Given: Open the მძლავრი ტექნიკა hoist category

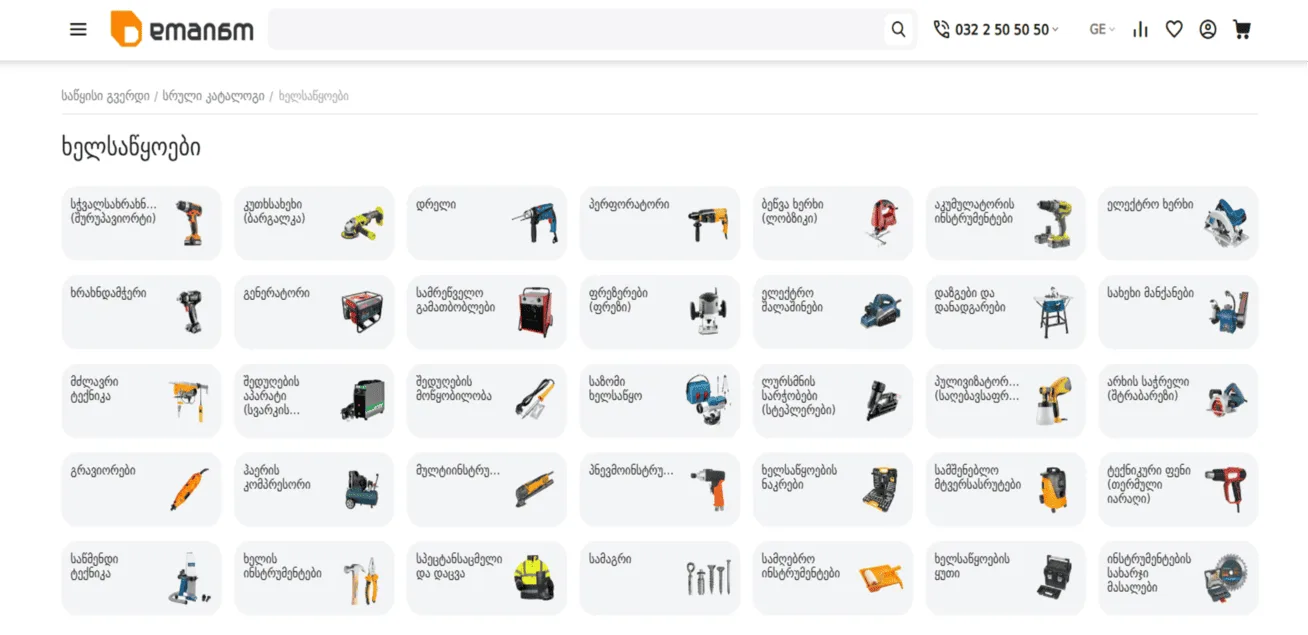Looking at the screenshot, I should point(141,401).
